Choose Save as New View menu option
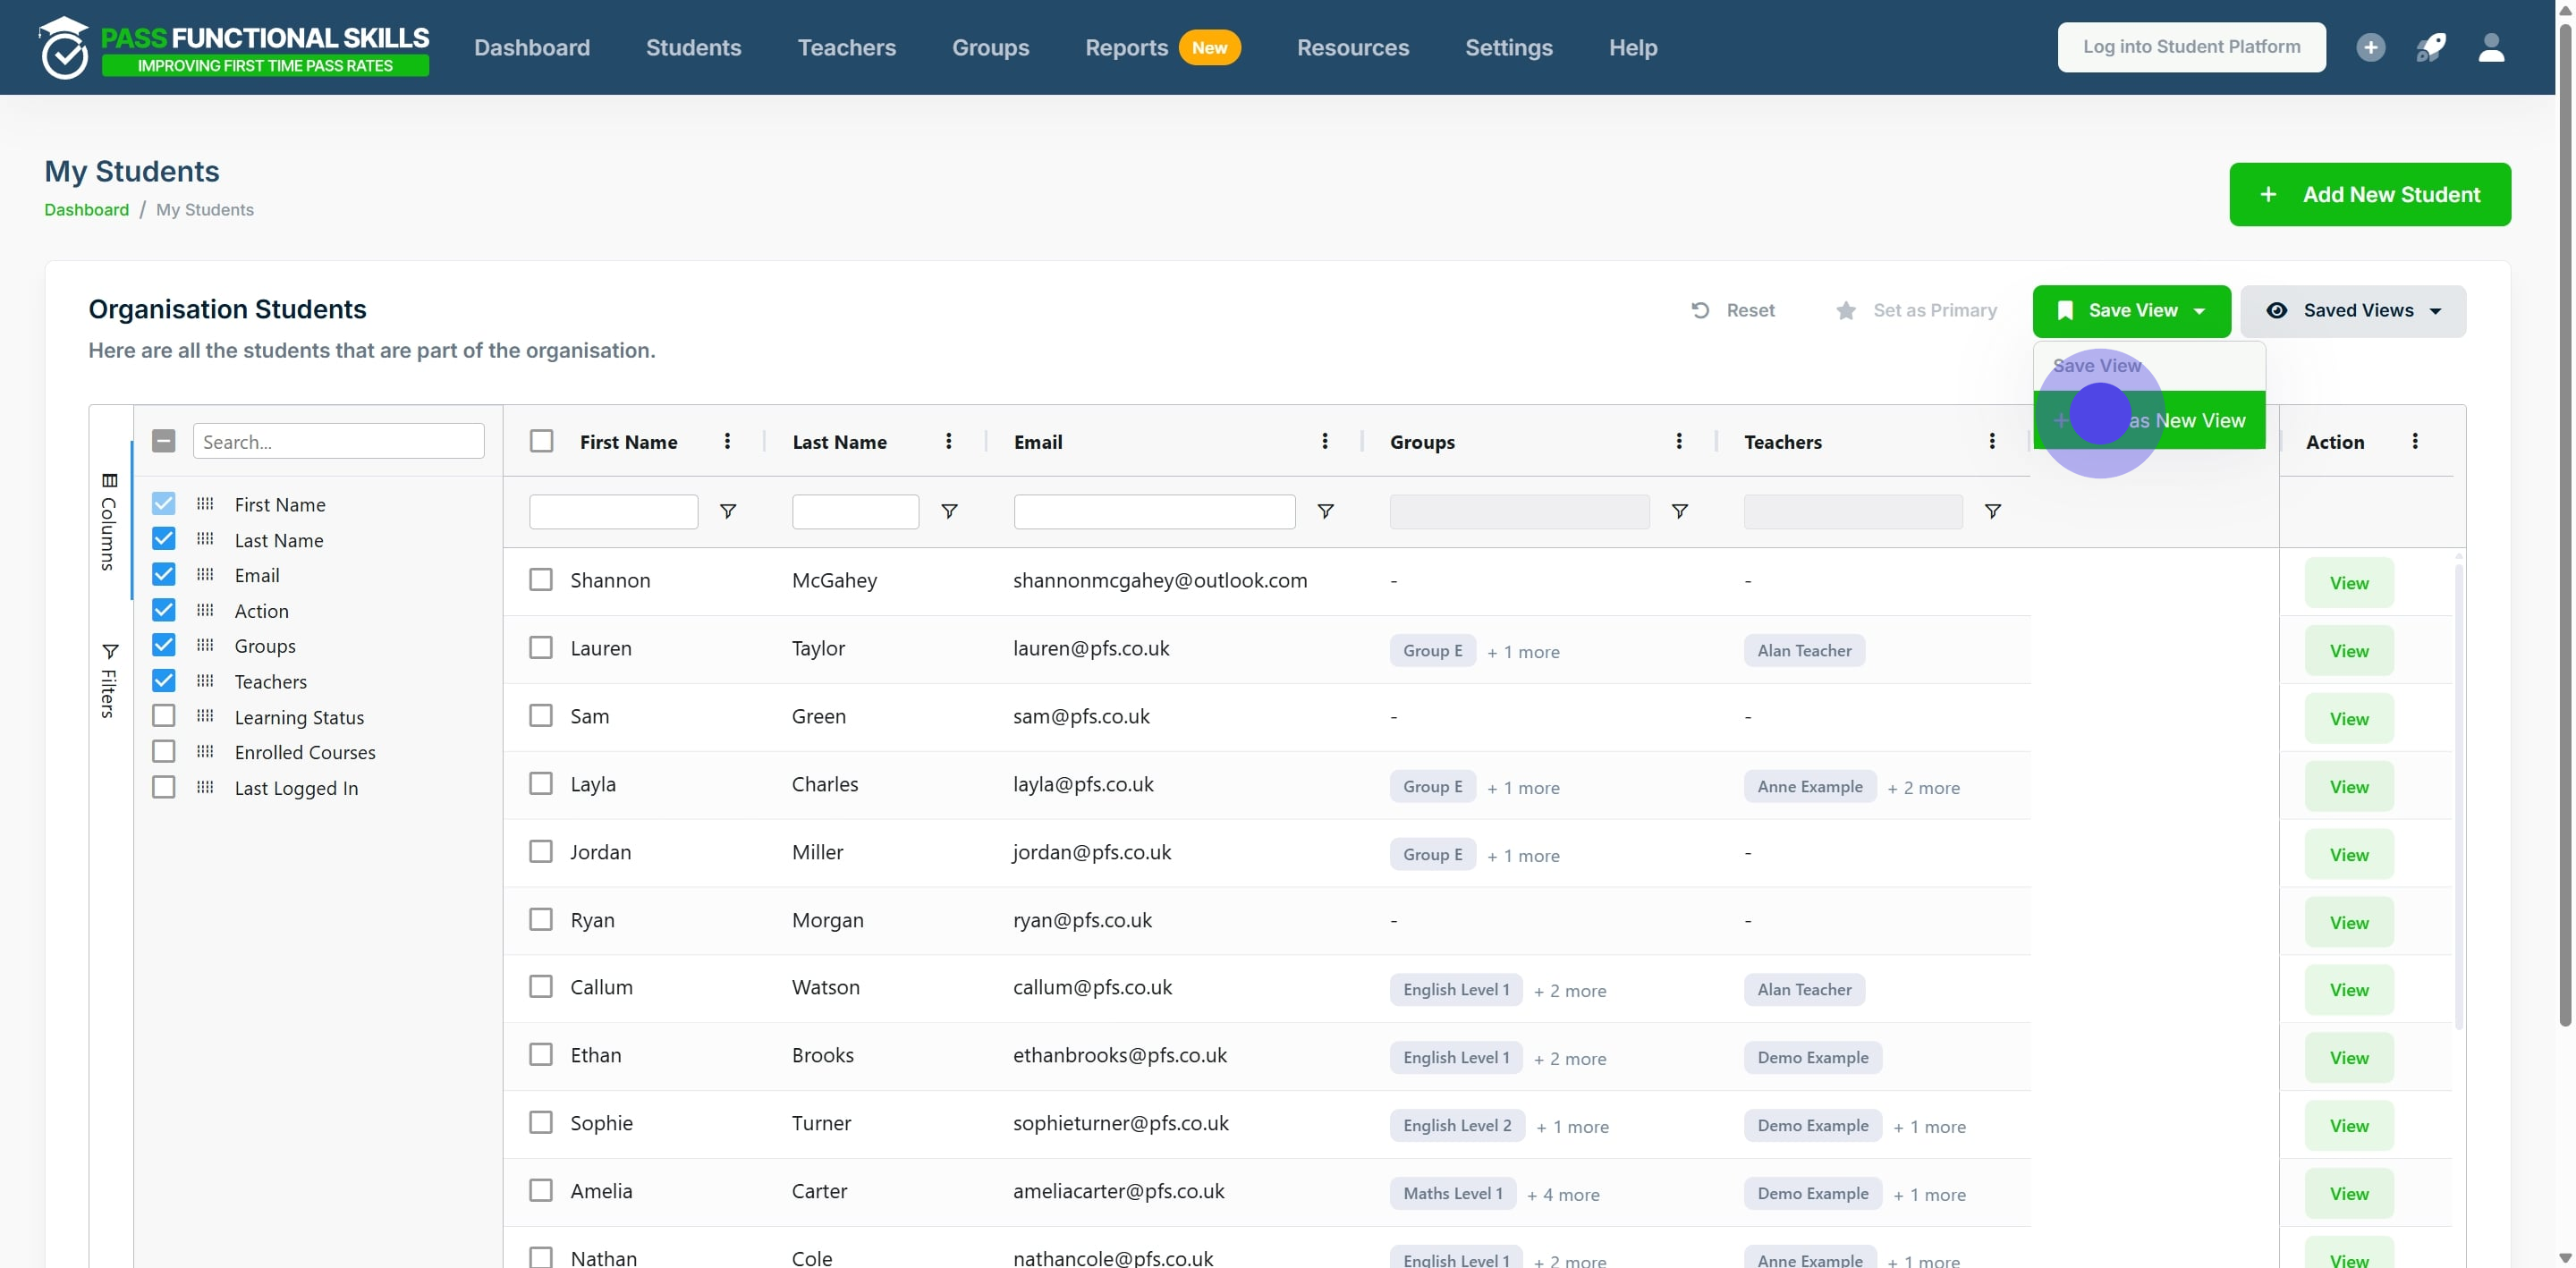Image resolution: width=2576 pixels, height=1268 pixels. (2149, 420)
